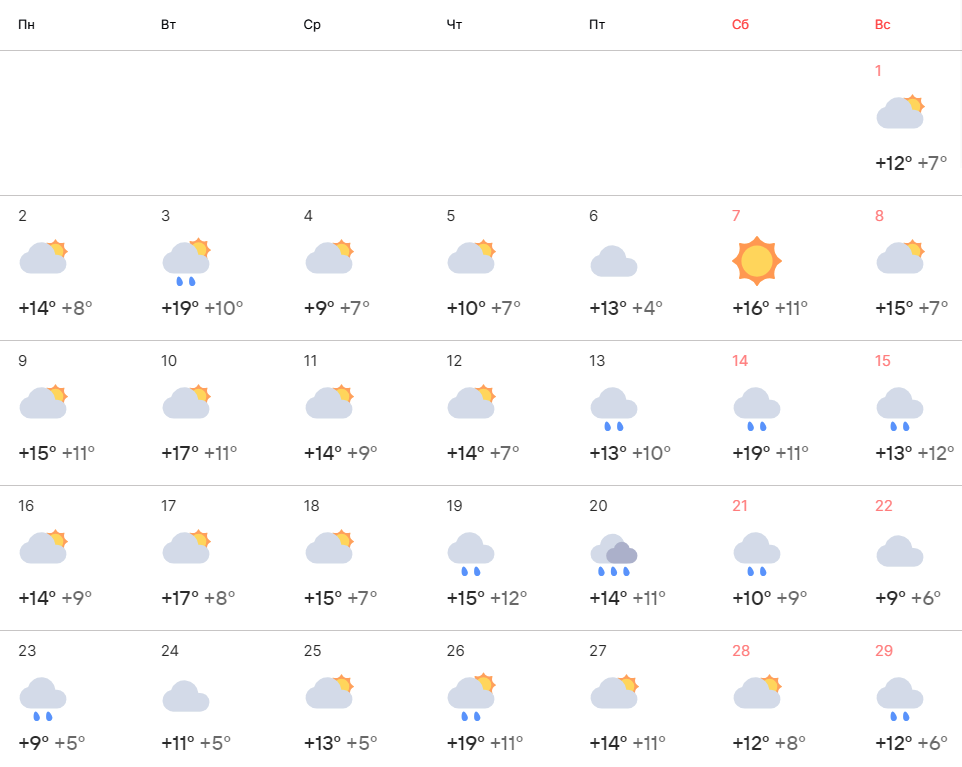Open the forecast for date 28
Image resolution: width=962 pixels, height=767 pixels.
741,651
